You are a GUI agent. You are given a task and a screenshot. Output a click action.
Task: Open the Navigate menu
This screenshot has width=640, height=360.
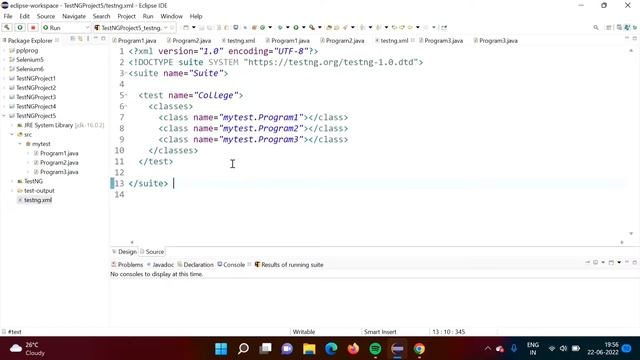pos(74,16)
